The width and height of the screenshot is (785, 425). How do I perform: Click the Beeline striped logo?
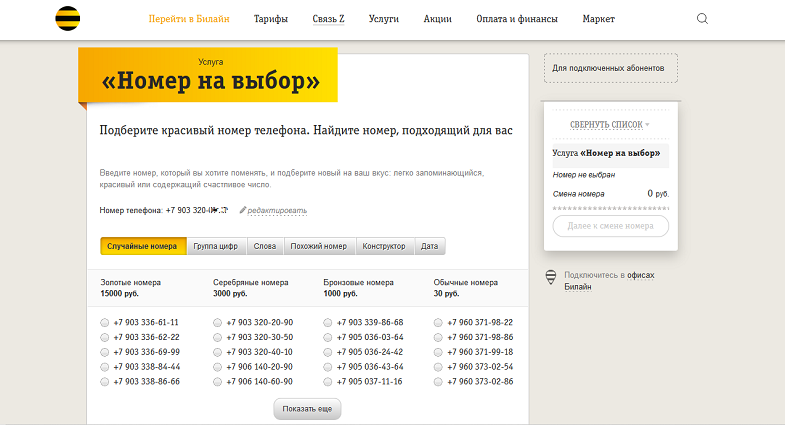coord(68,19)
